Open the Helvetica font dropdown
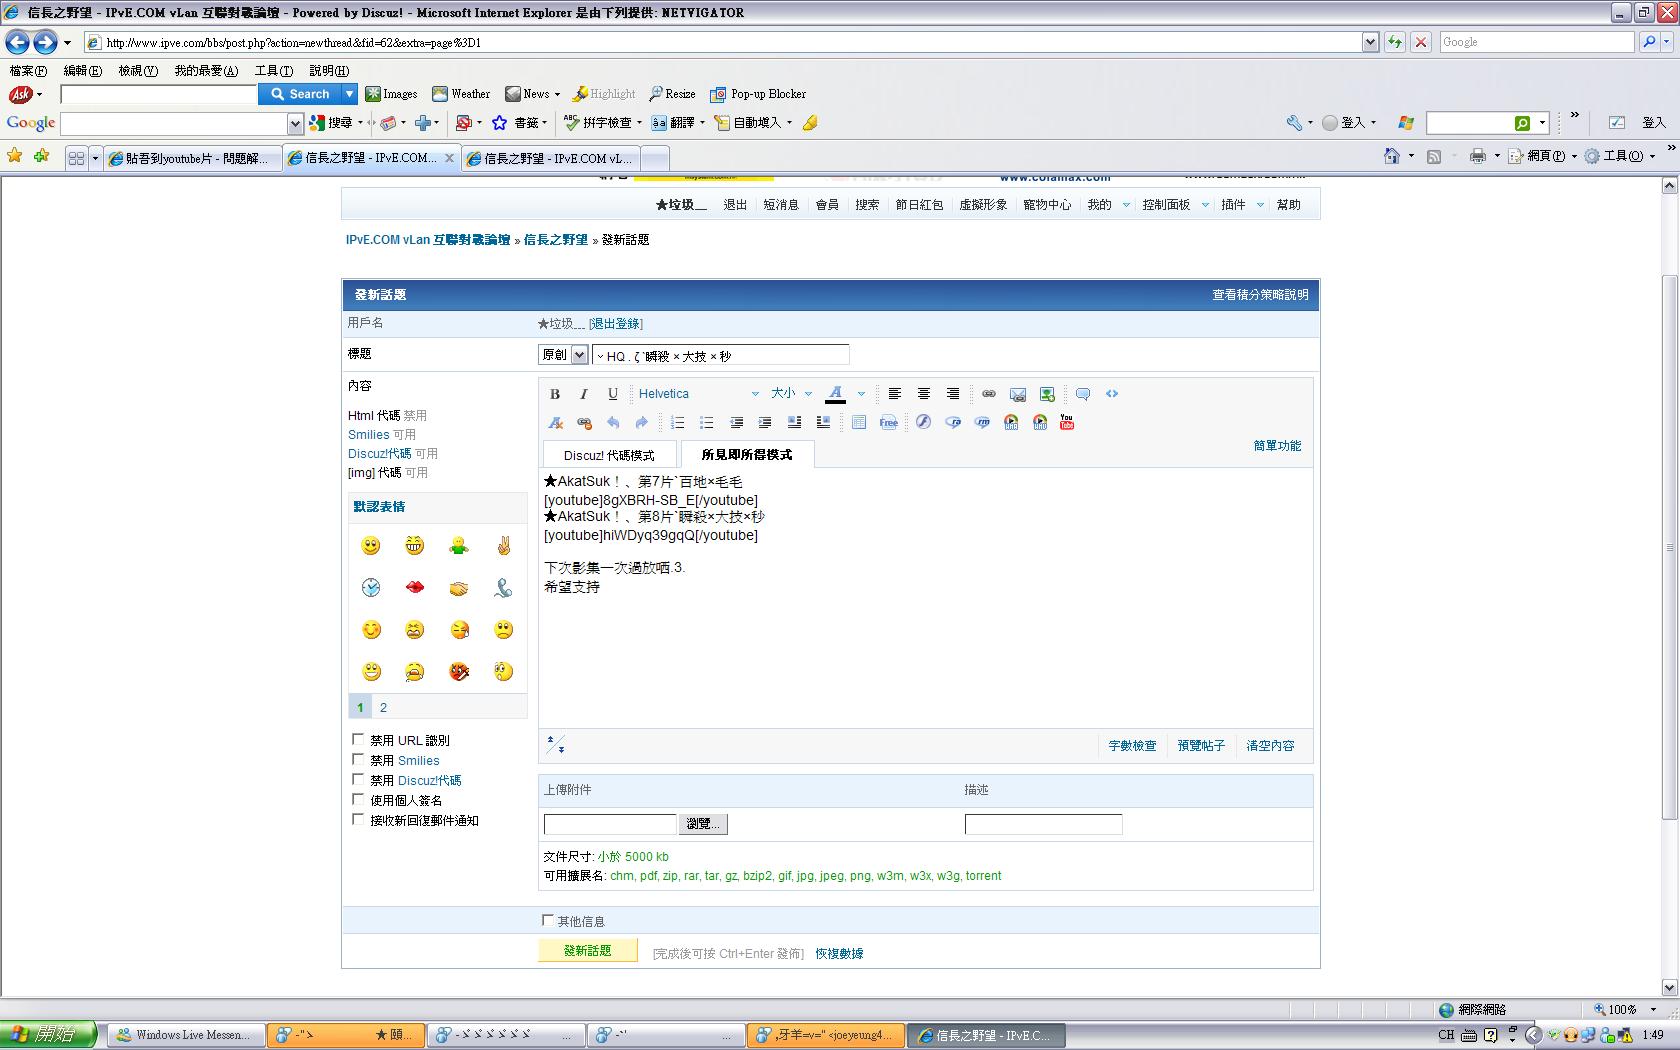The image size is (1680, 1050). click(x=699, y=394)
